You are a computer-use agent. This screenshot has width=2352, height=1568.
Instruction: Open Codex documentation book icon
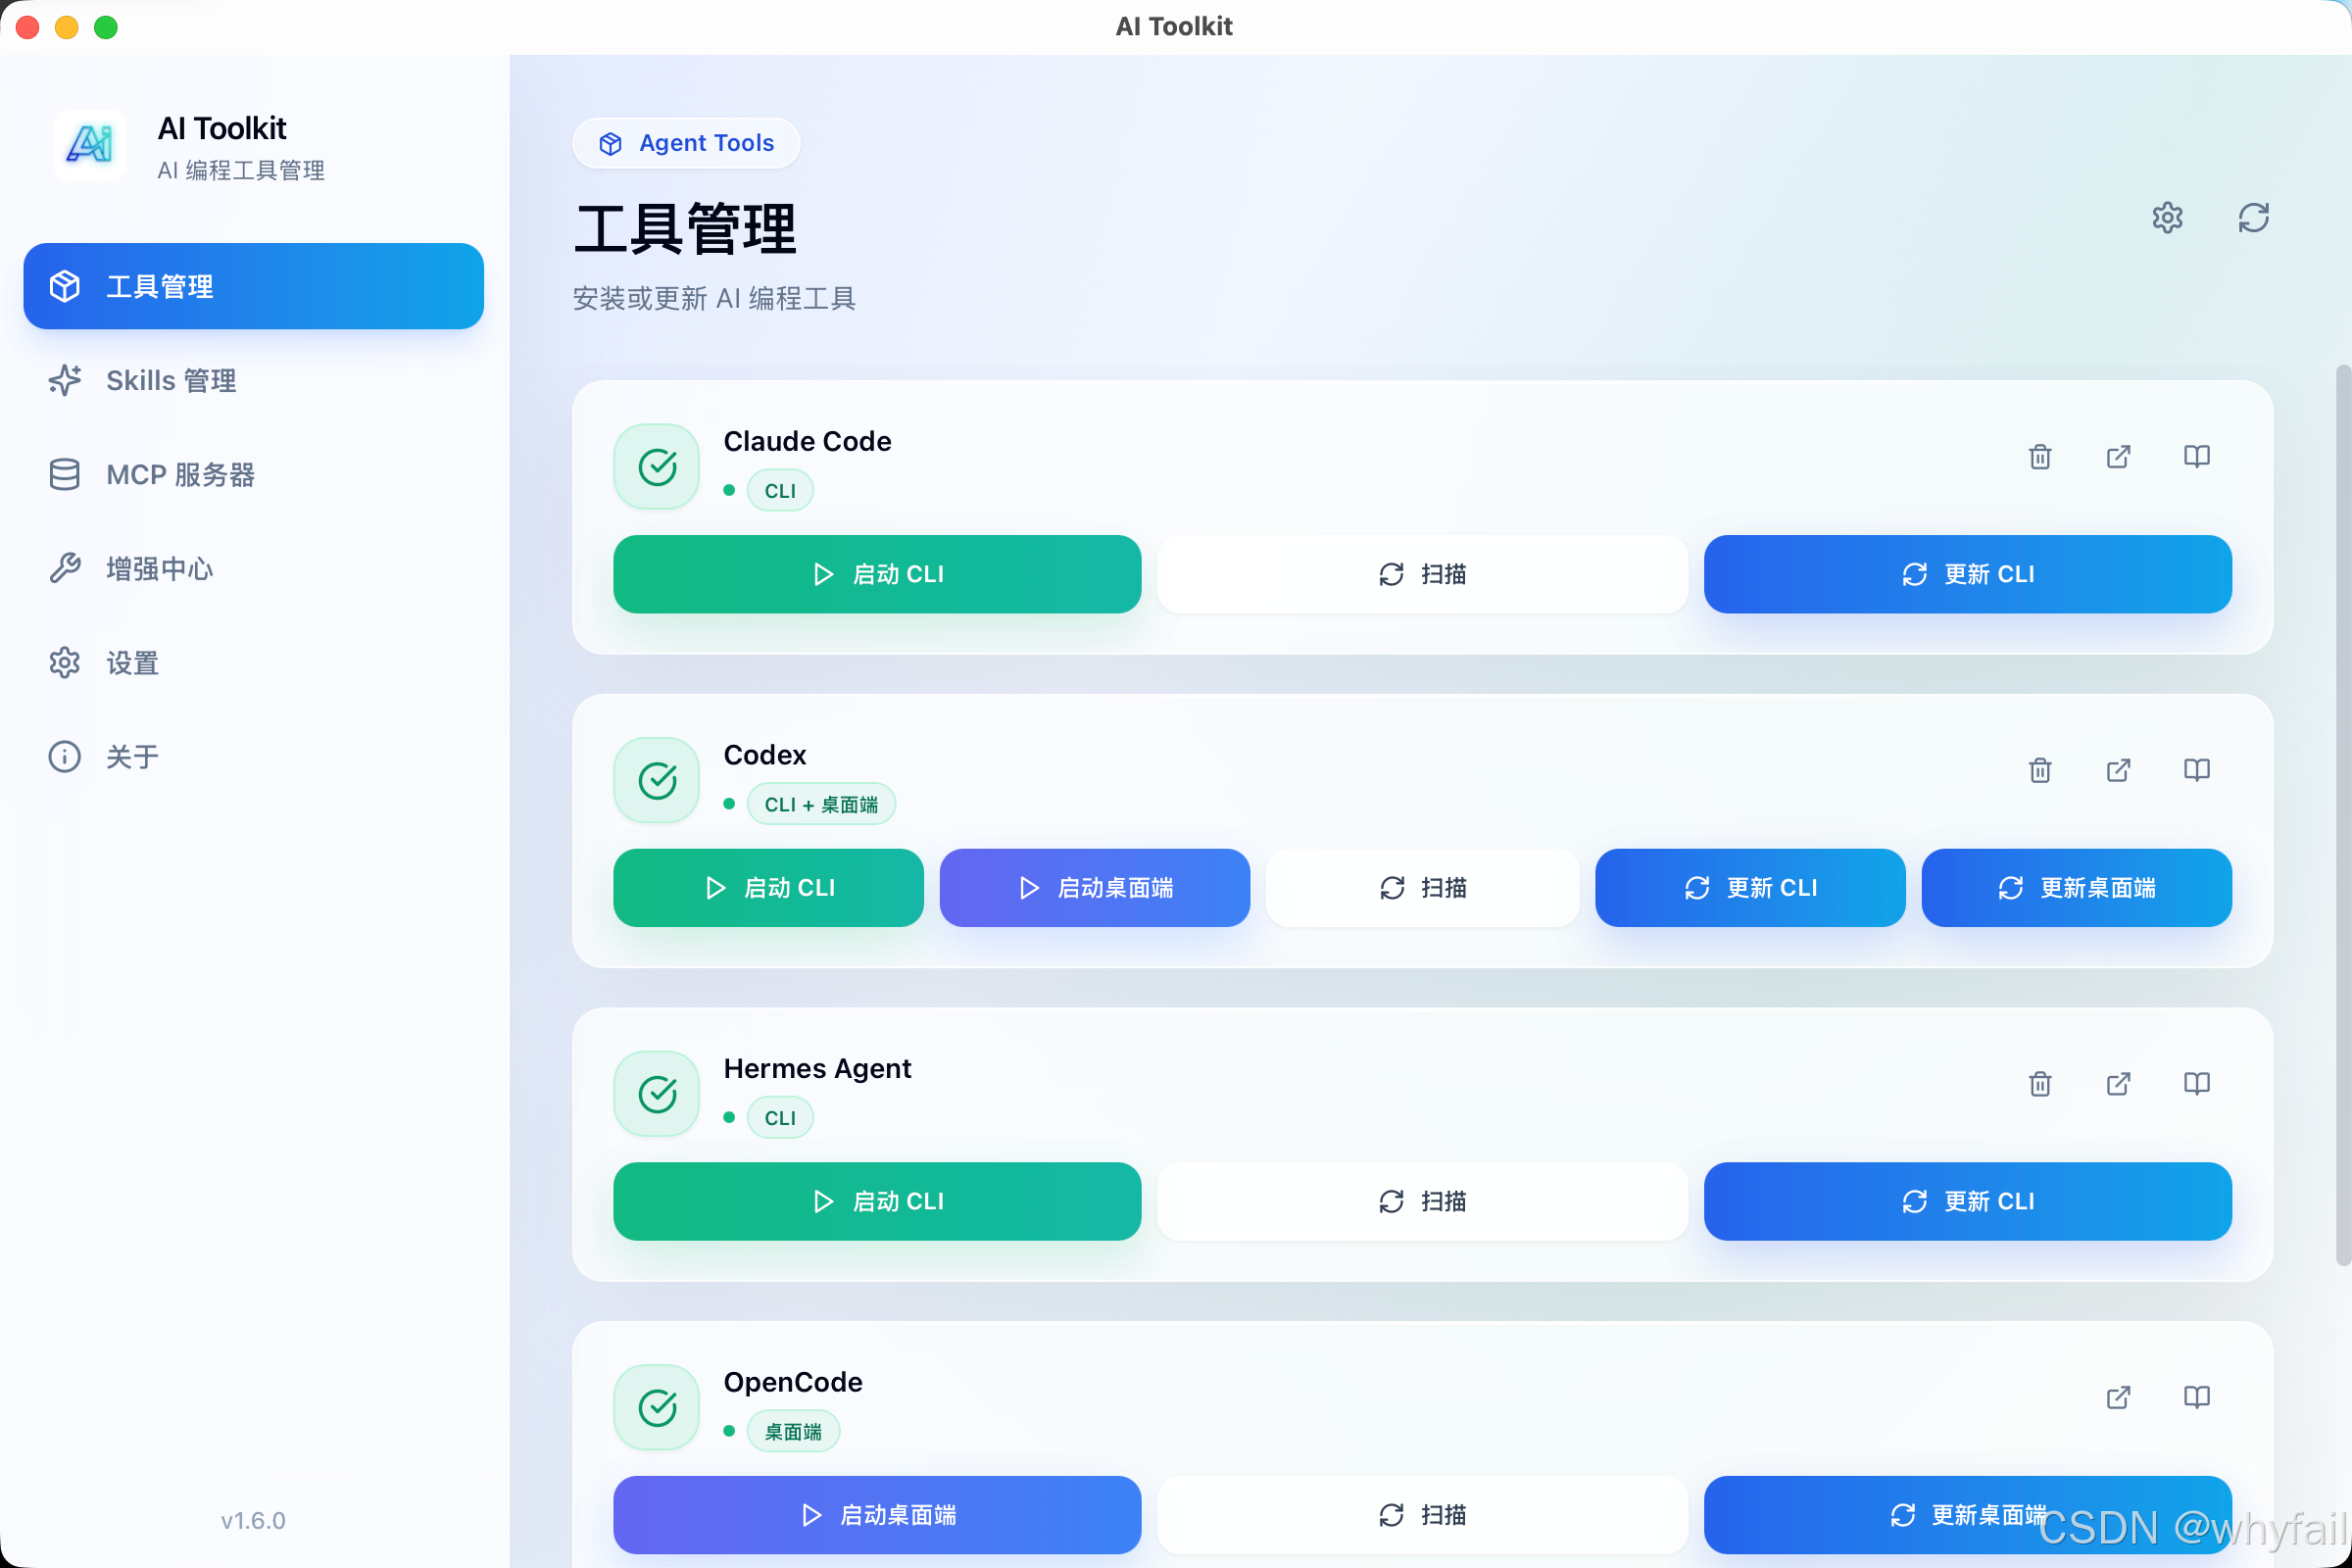2196,770
